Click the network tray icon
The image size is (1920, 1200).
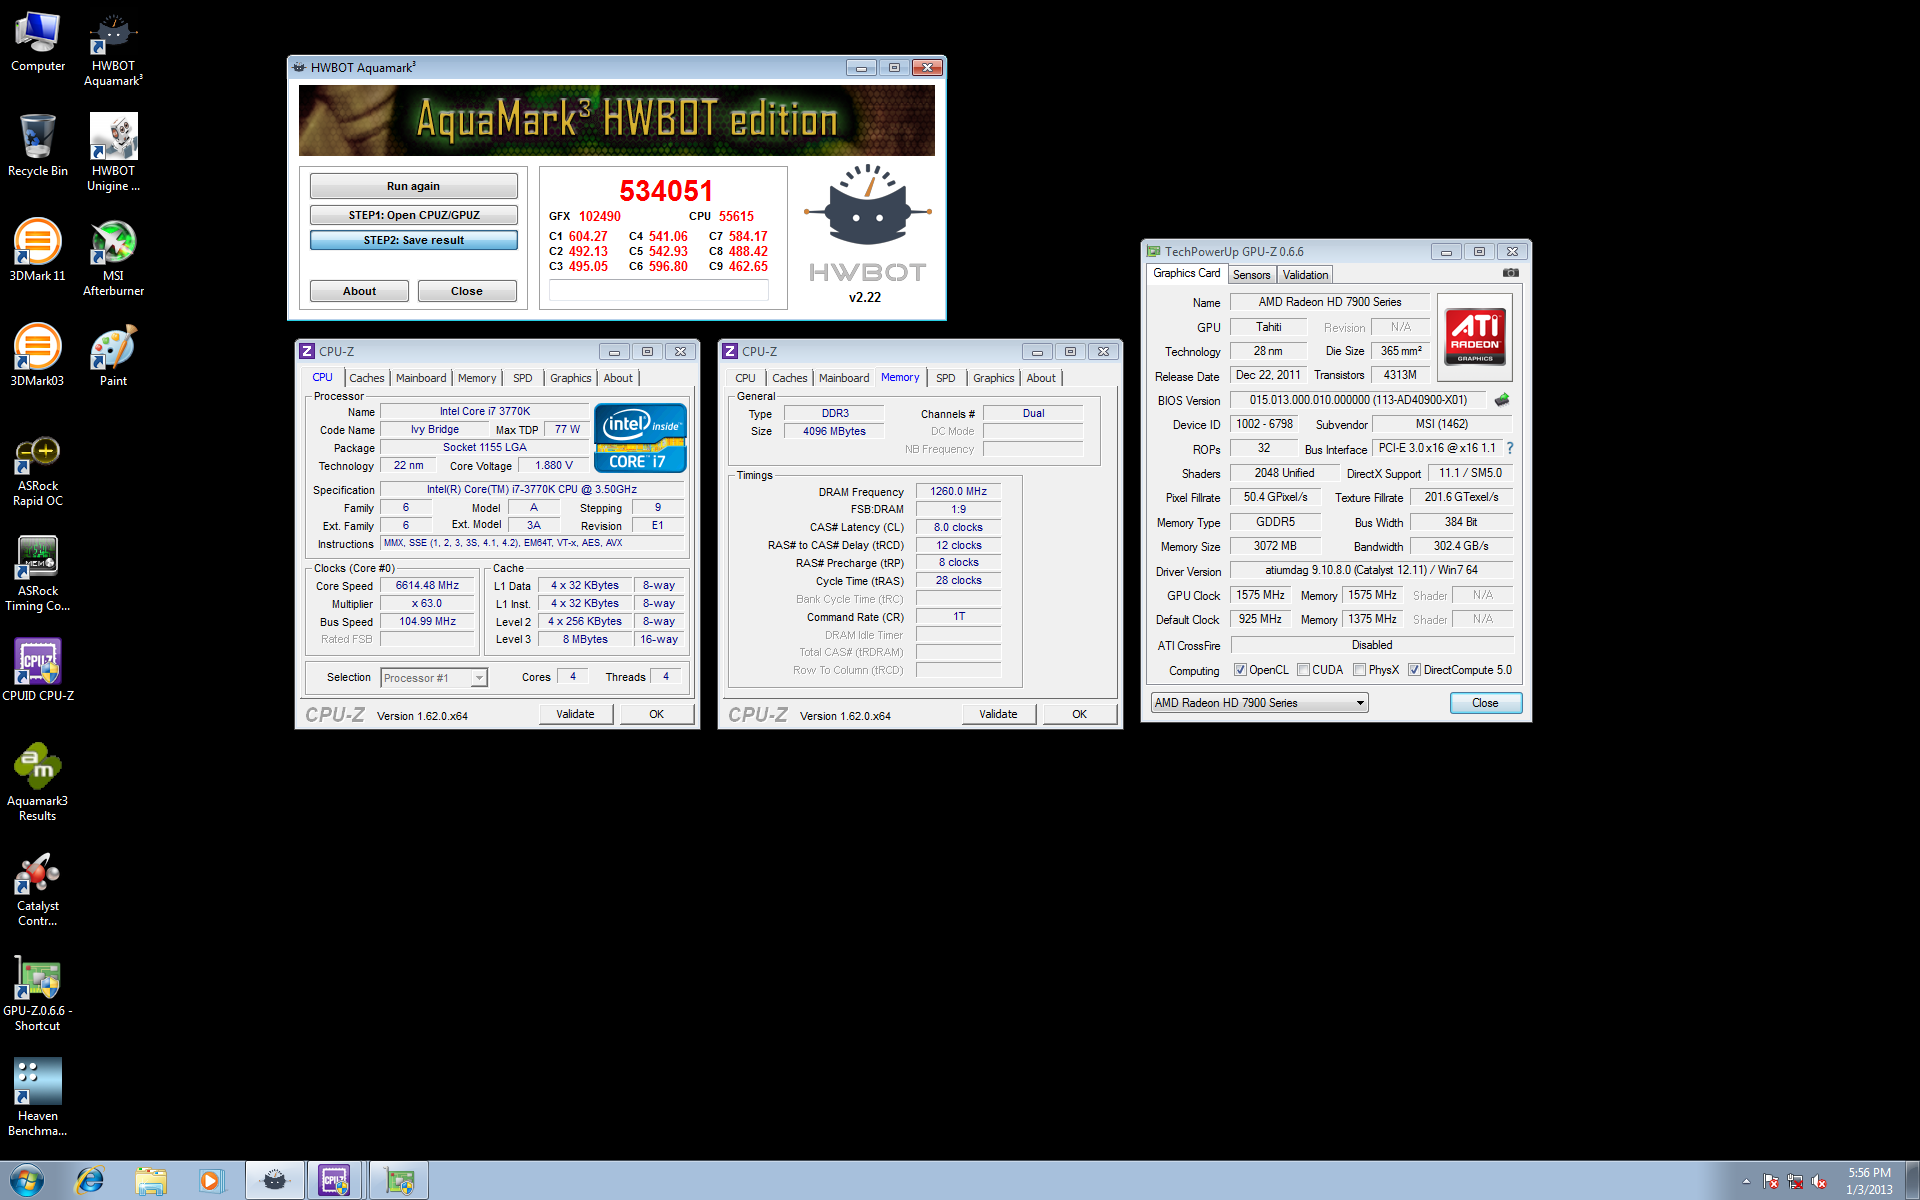[x=1795, y=1181]
